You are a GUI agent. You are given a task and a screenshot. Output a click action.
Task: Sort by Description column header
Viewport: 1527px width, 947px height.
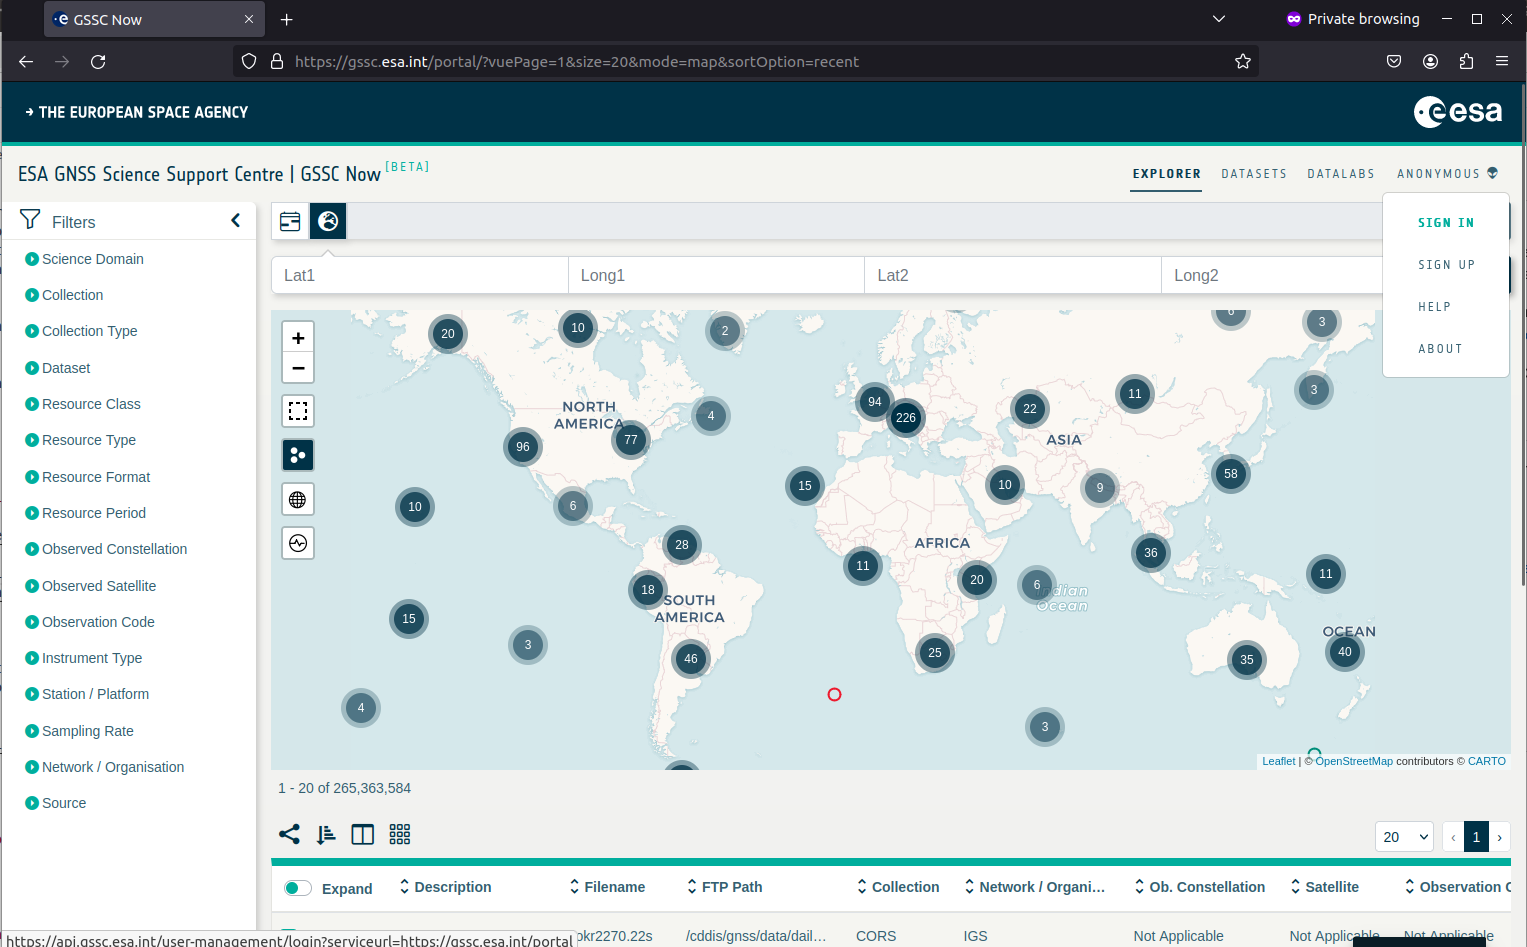point(445,887)
